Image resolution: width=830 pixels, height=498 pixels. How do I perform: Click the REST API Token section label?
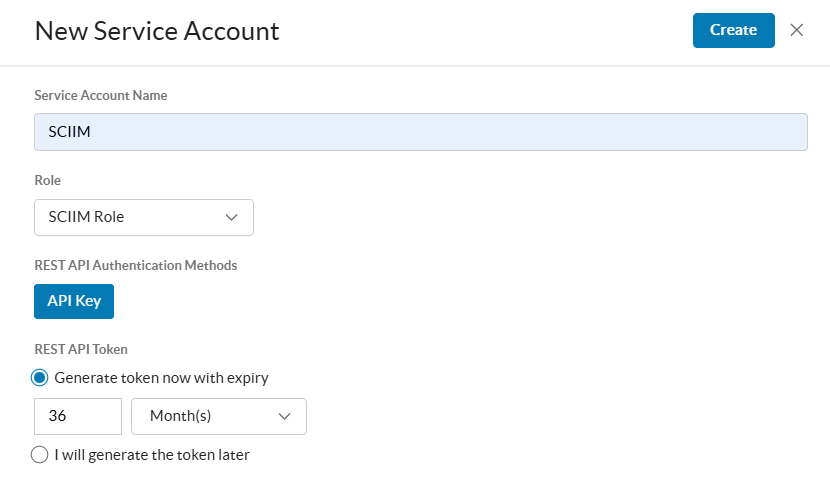point(81,349)
